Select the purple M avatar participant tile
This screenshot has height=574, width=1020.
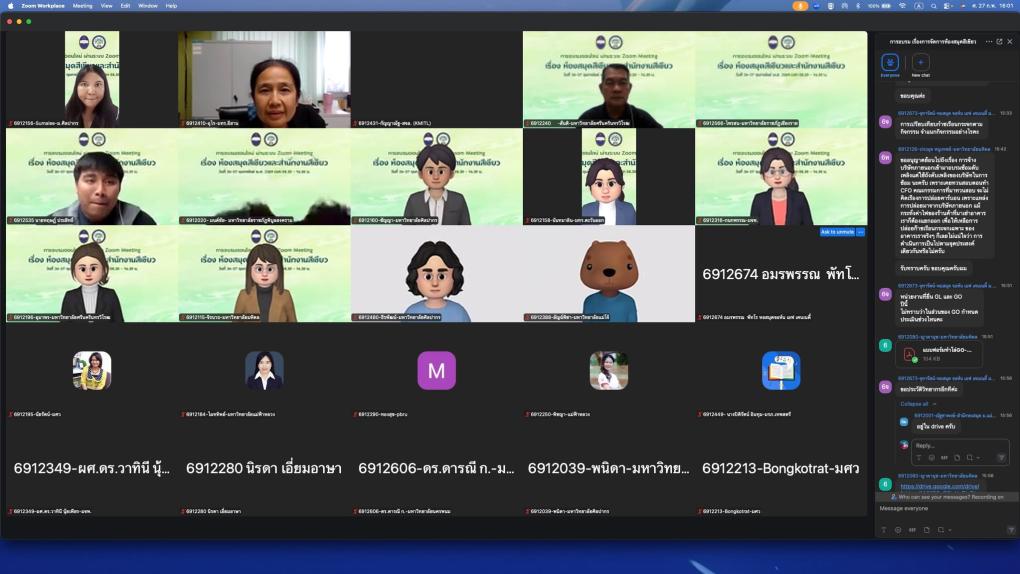pyautogui.click(x=436, y=371)
